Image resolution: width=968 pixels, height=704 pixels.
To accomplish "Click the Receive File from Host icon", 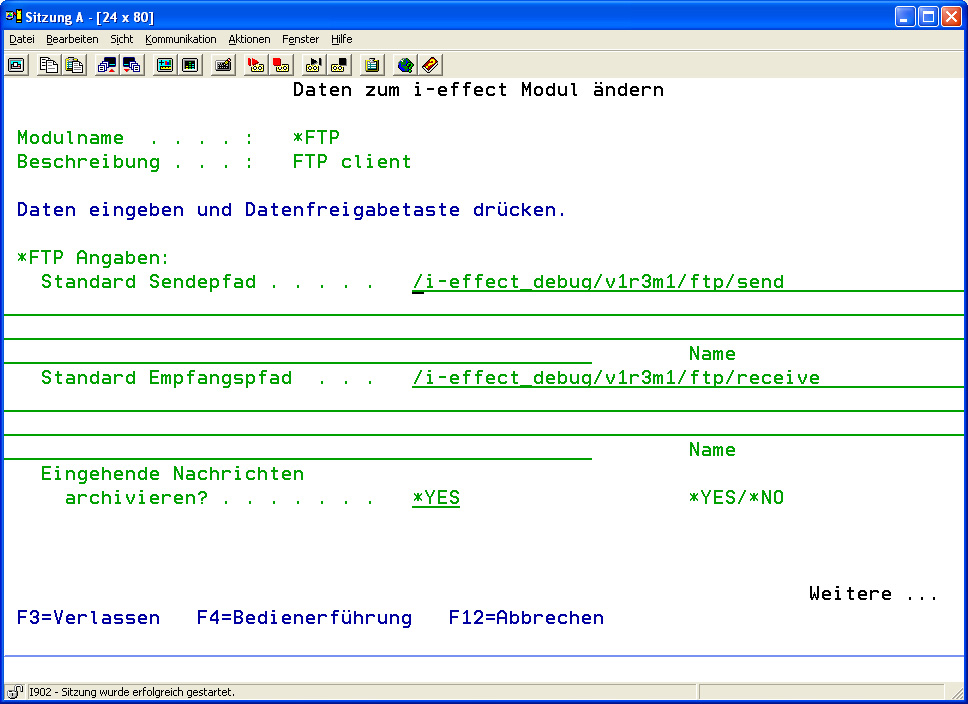I will pos(132,65).
